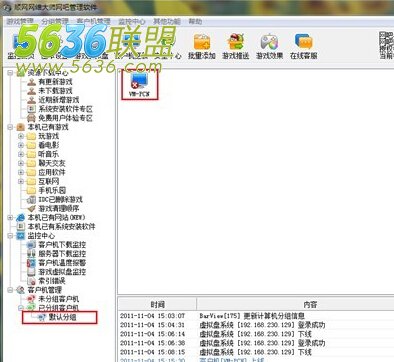394x362 pixels.
Task: Open 在线客服 chat support
Action: coord(303,46)
